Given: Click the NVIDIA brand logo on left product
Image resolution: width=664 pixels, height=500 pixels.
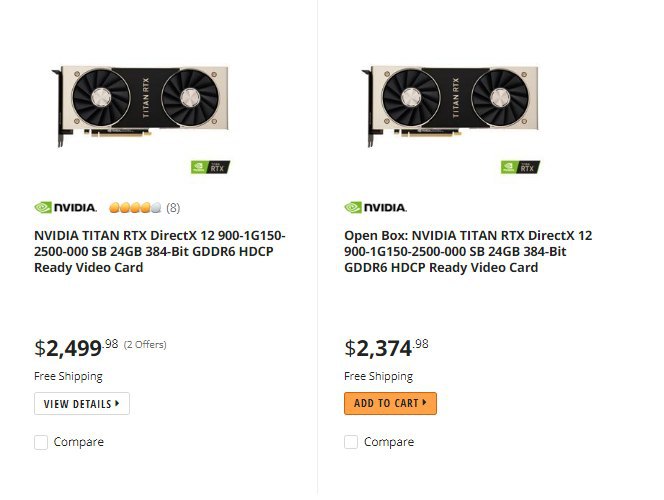Looking at the screenshot, I should tap(65, 207).
